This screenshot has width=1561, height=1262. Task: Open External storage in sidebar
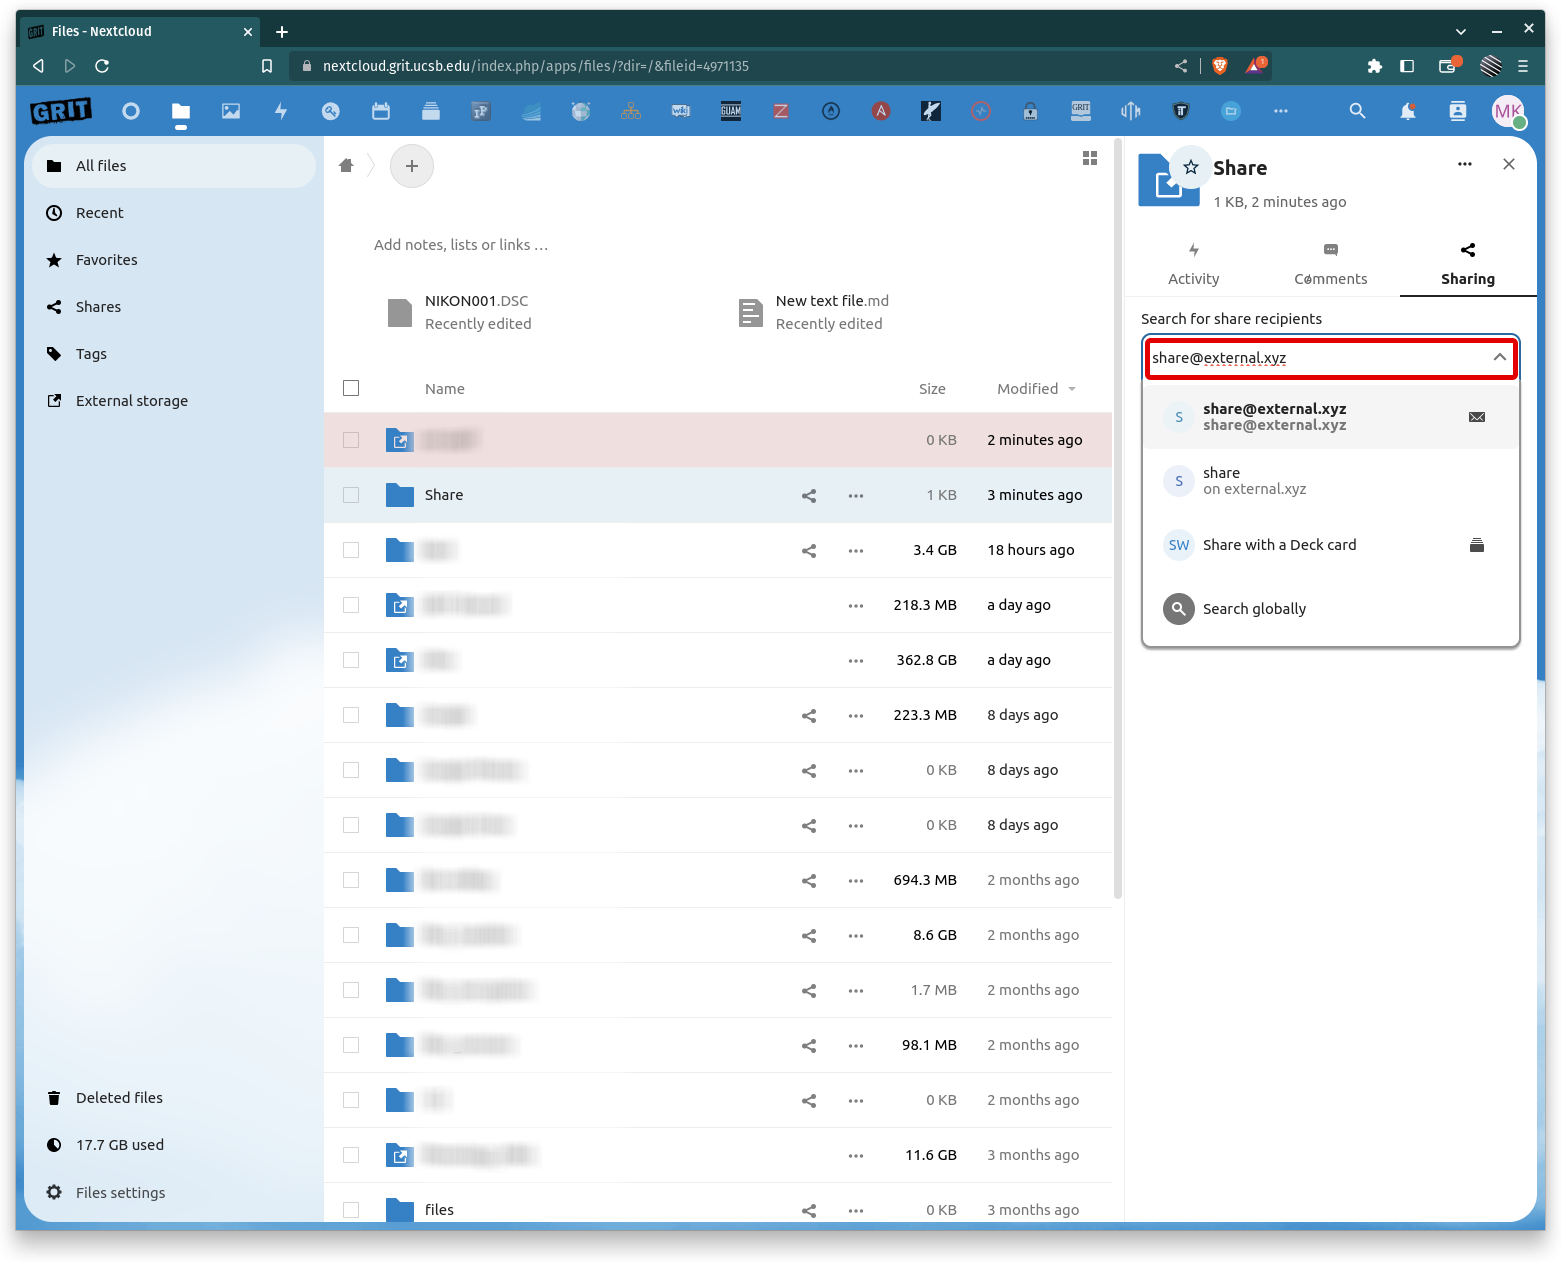174,401
